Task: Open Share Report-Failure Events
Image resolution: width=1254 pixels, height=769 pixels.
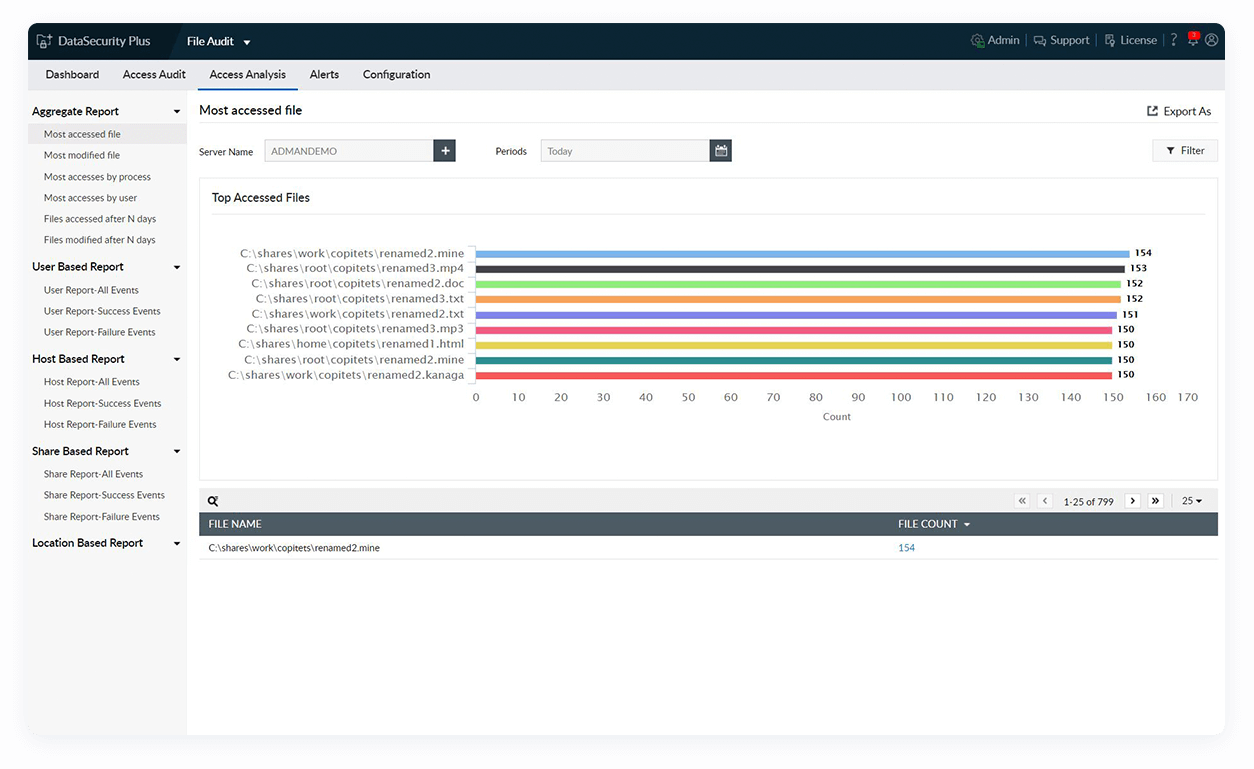Action: pos(102,517)
